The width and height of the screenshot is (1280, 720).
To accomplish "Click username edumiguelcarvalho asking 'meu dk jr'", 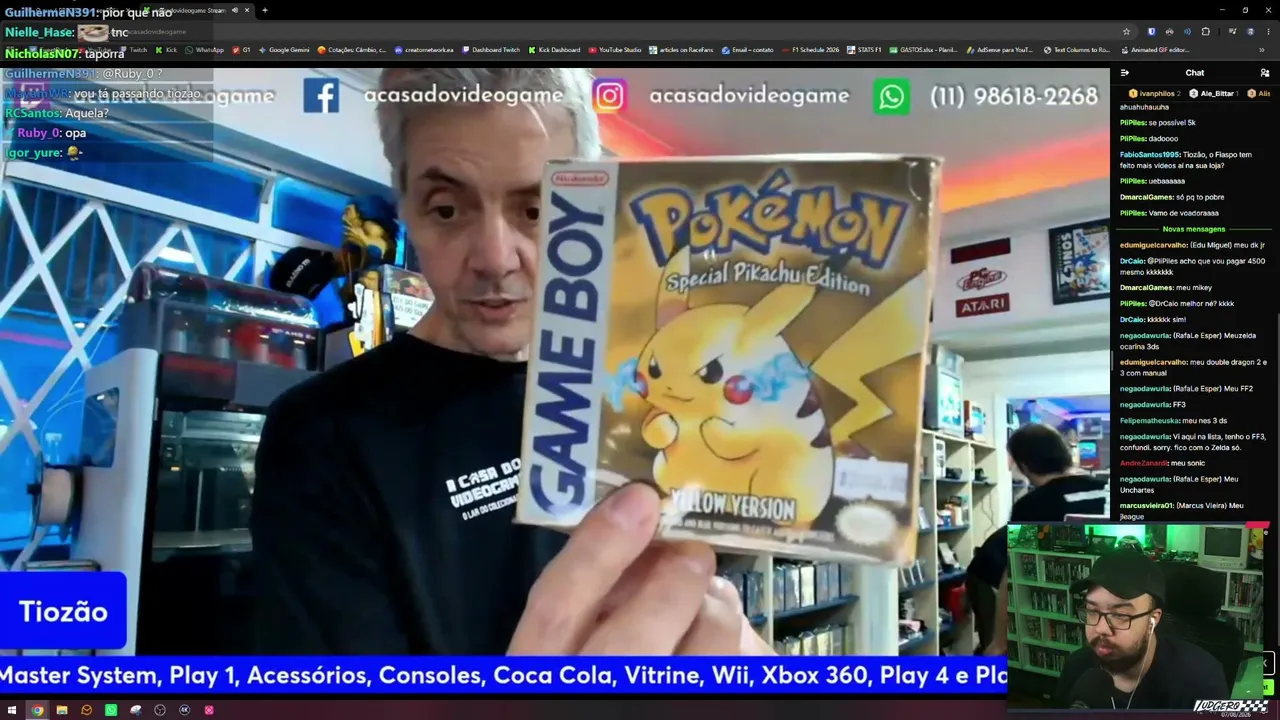I will tap(1153, 245).
